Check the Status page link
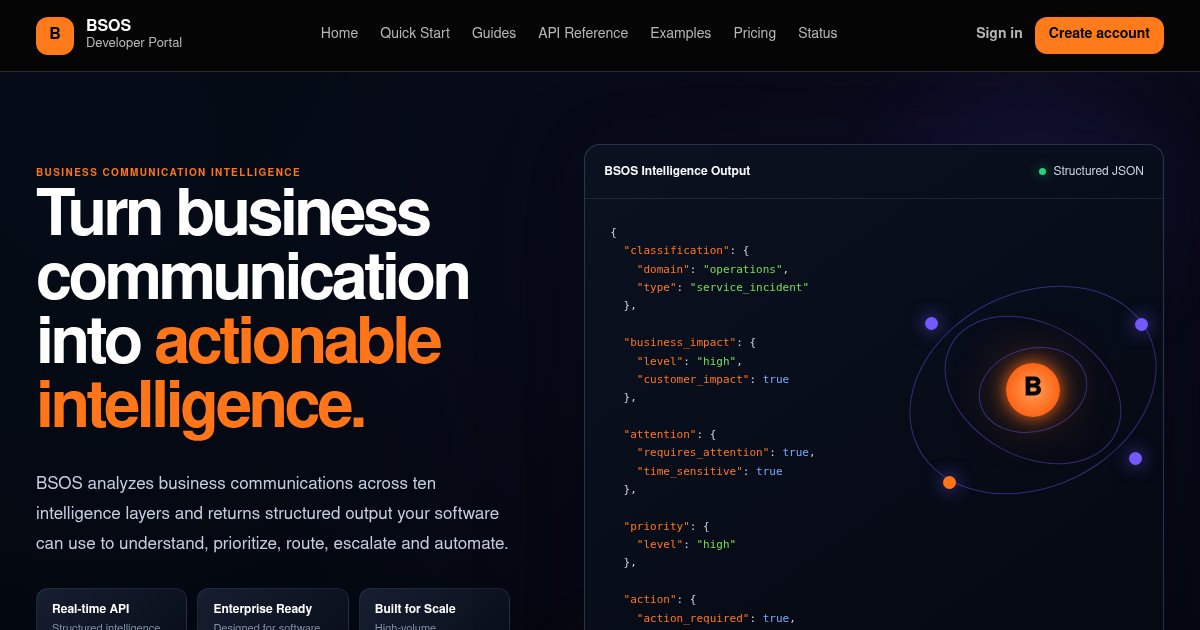The image size is (1200, 630). (817, 33)
